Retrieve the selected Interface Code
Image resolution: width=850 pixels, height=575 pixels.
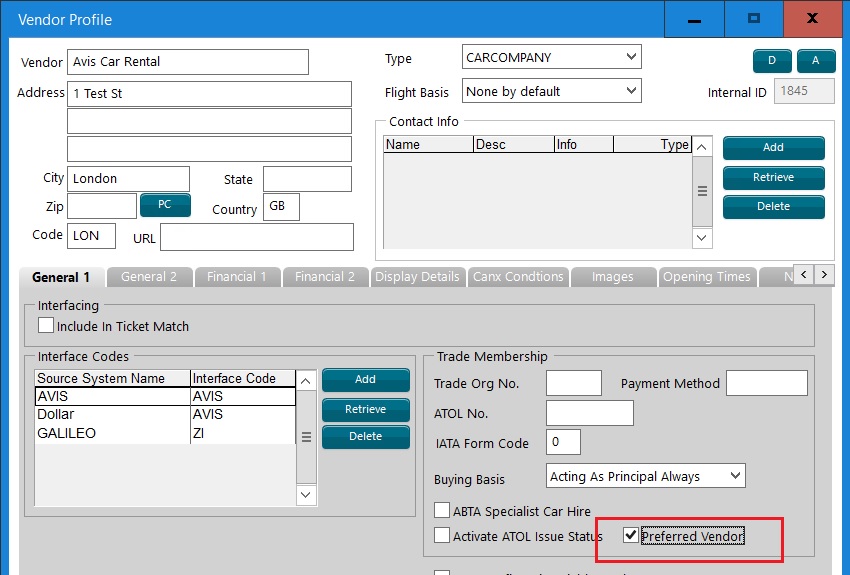coord(365,410)
